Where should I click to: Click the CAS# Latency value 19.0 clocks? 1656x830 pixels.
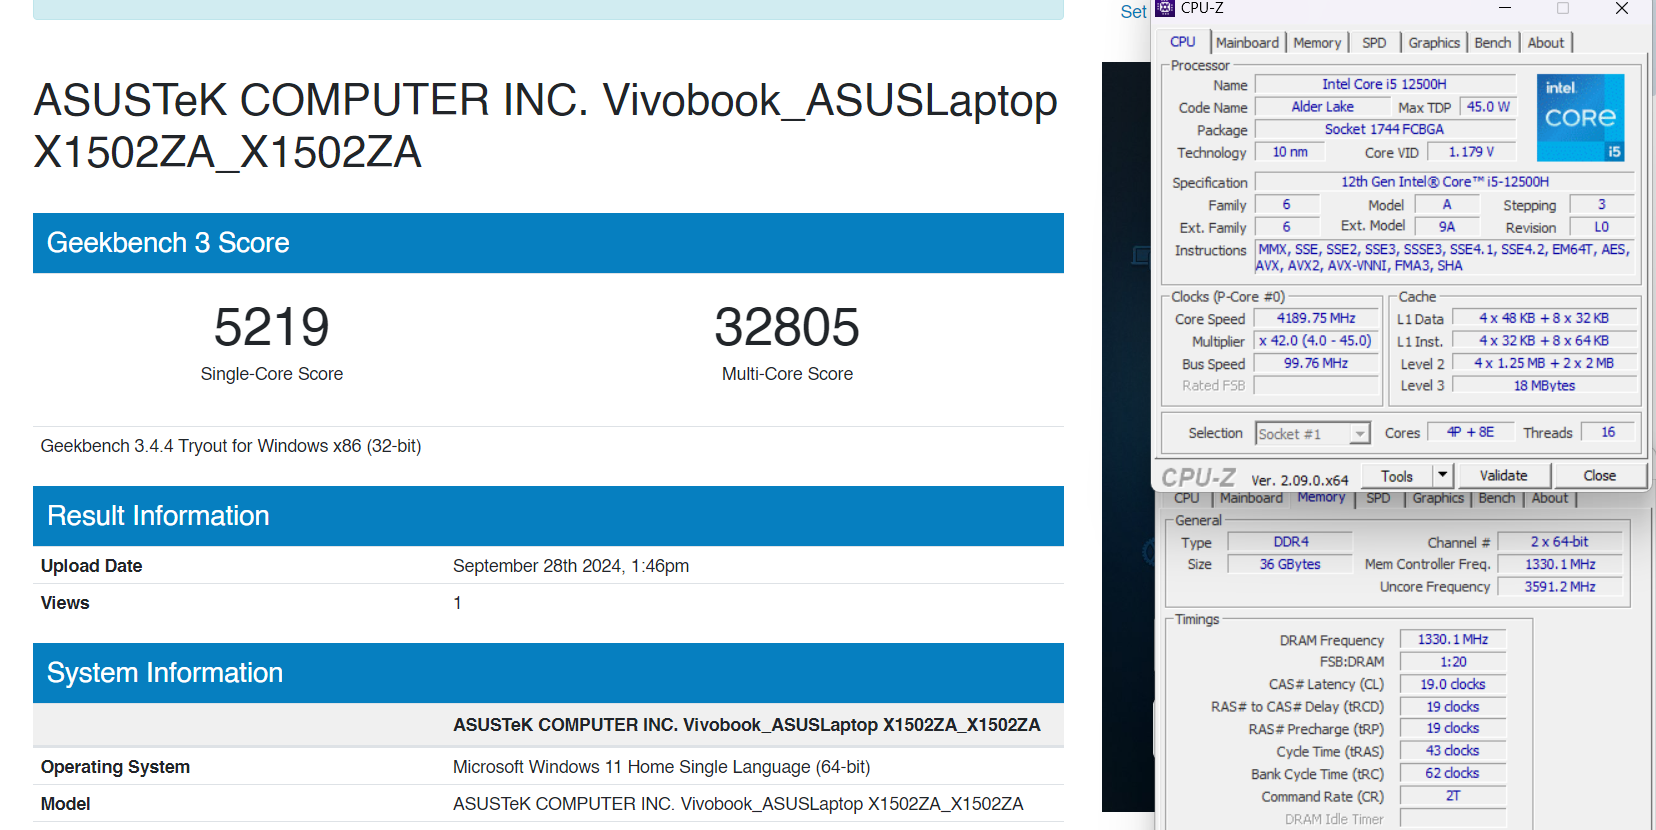click(1452, 684)
